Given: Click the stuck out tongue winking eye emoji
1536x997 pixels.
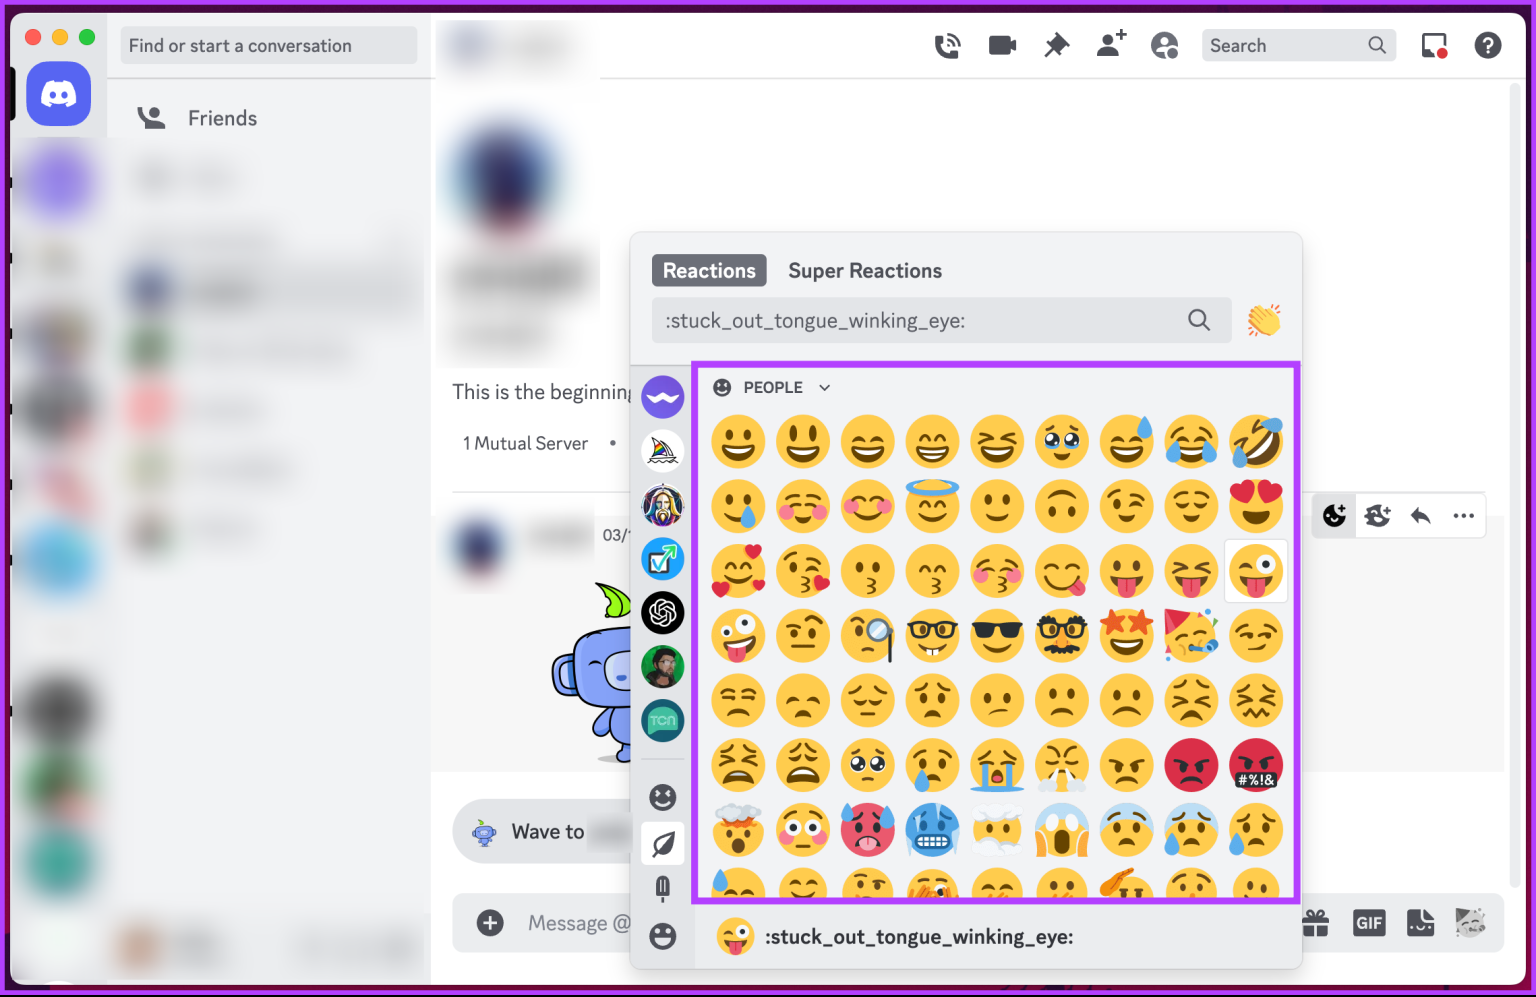Looking at the screenshot, I should (x=1256, y=571).
